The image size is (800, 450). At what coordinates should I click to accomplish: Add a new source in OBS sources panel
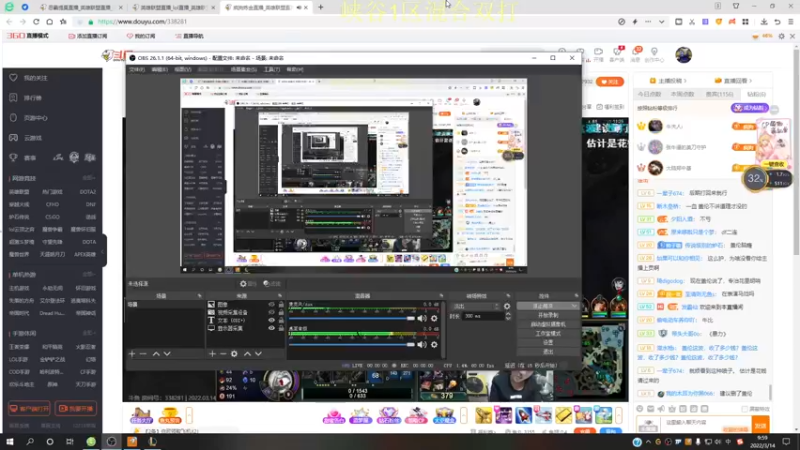[x=212, y=354]
